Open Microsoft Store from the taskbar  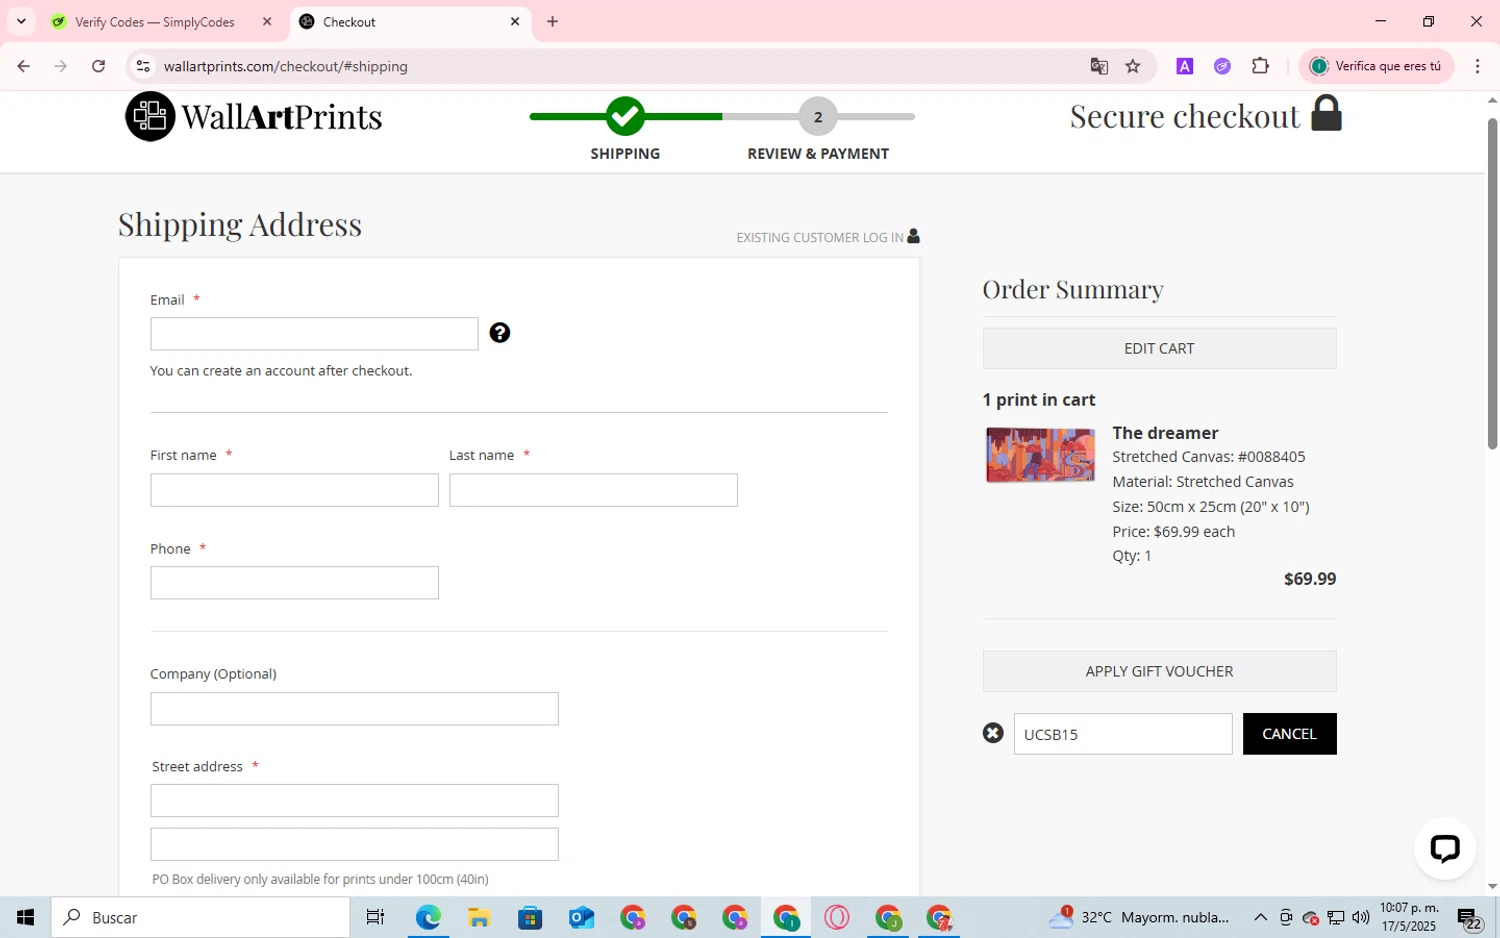coord(530,917)
